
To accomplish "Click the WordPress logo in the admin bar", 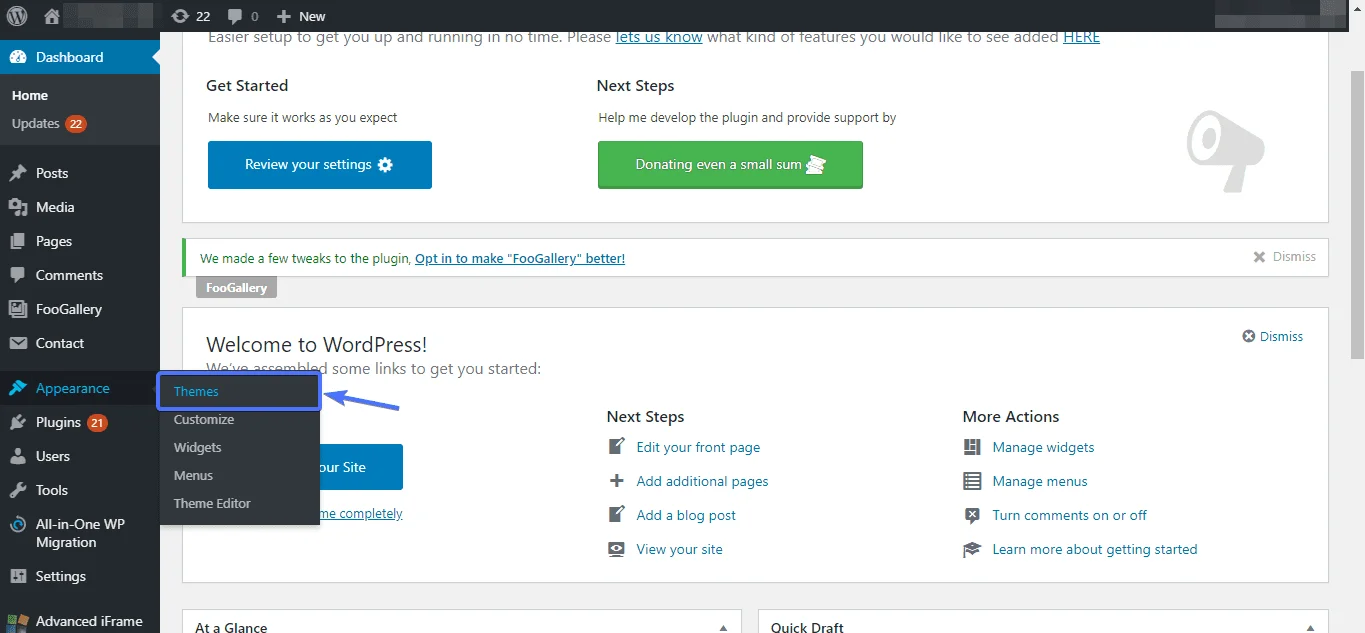I will coord(16,15).
